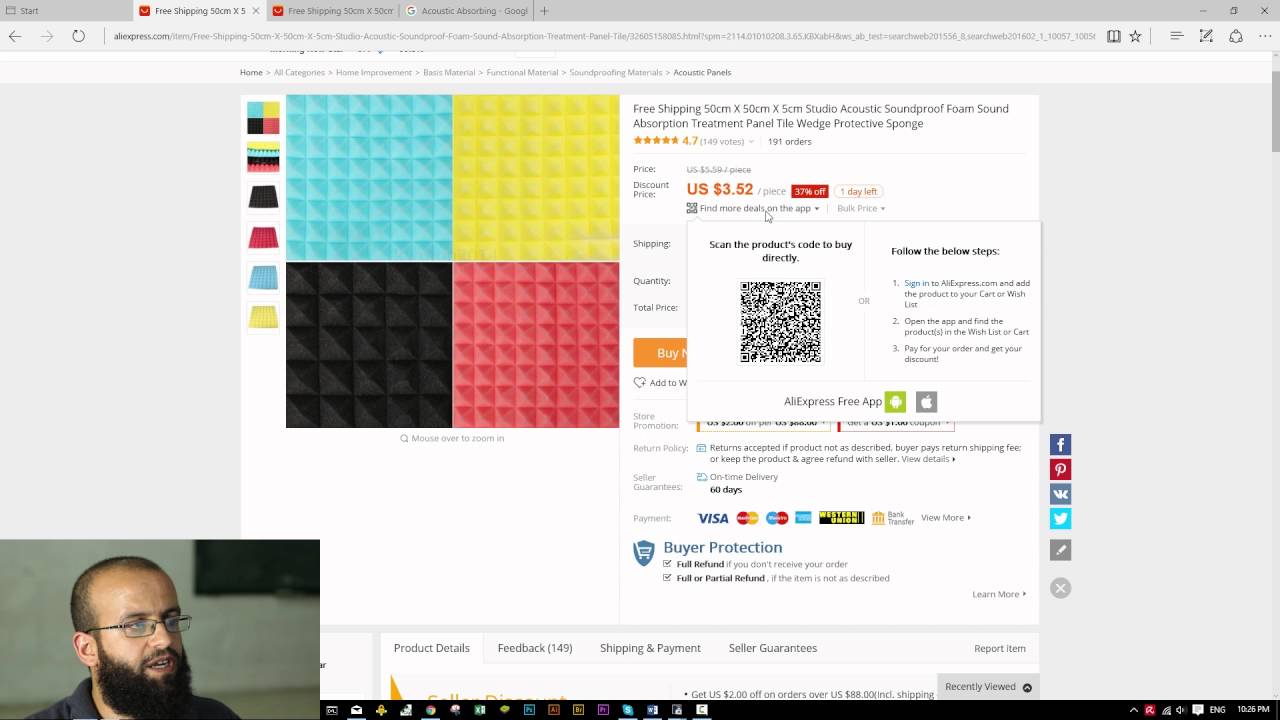1280x720 pixels.
Task: Switch to the second Free Shipping 50cm tab
Action: [x=333, y=11]
